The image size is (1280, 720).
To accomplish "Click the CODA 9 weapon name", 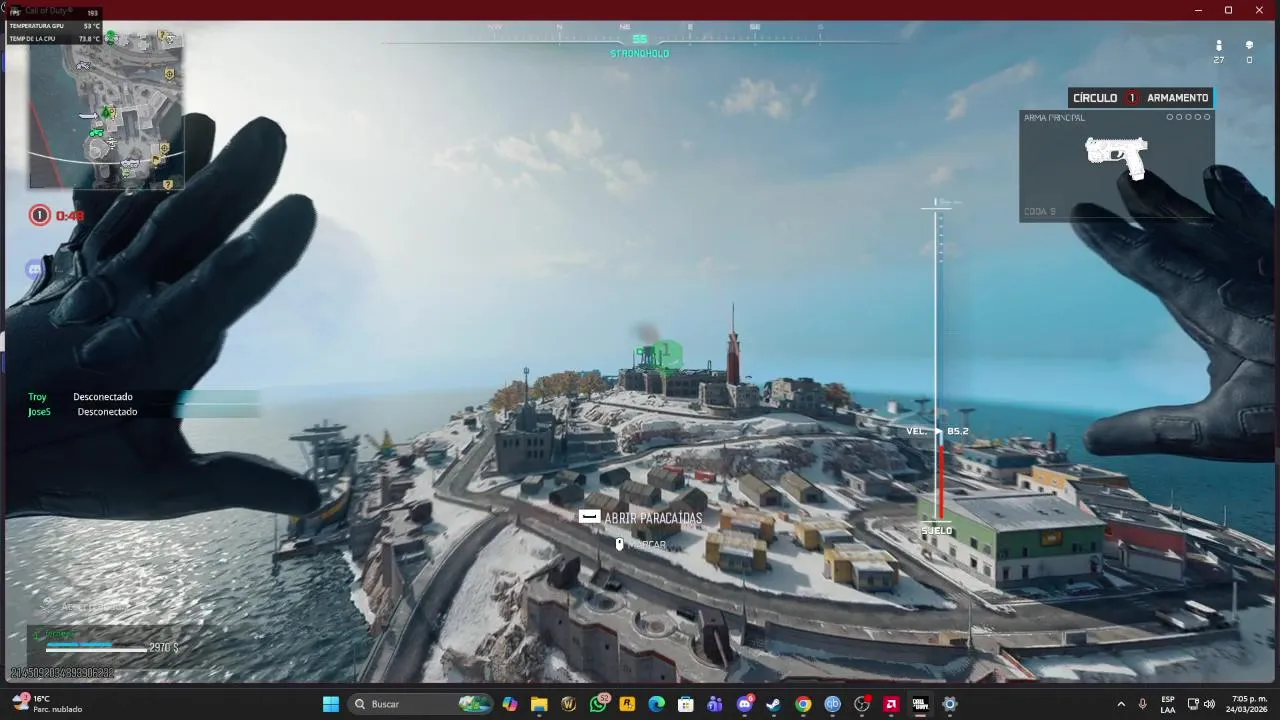I will click(1039, 212).
